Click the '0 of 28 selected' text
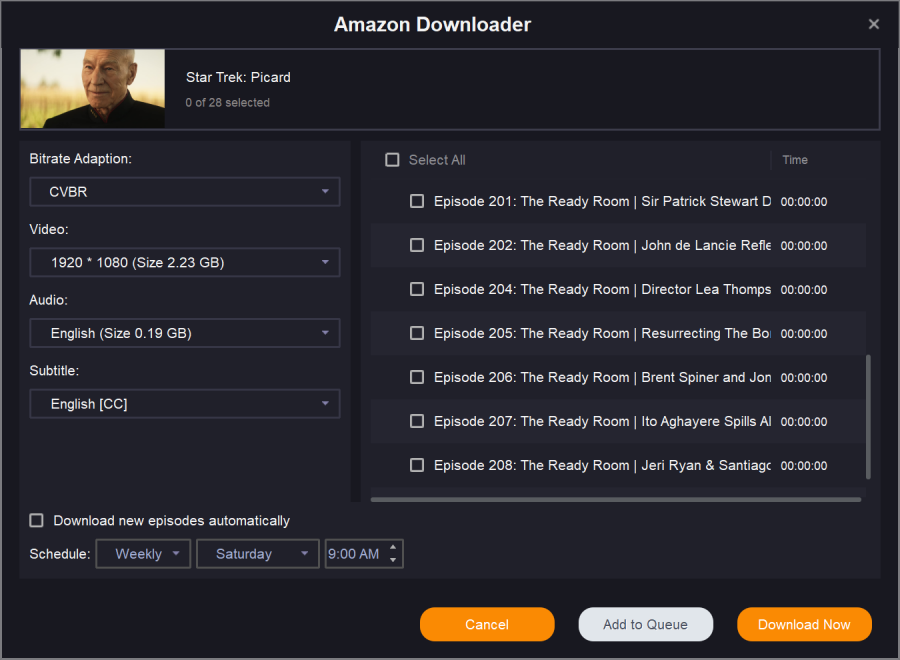Viewport: 900px width, 660px height. [x=227, y=103]
